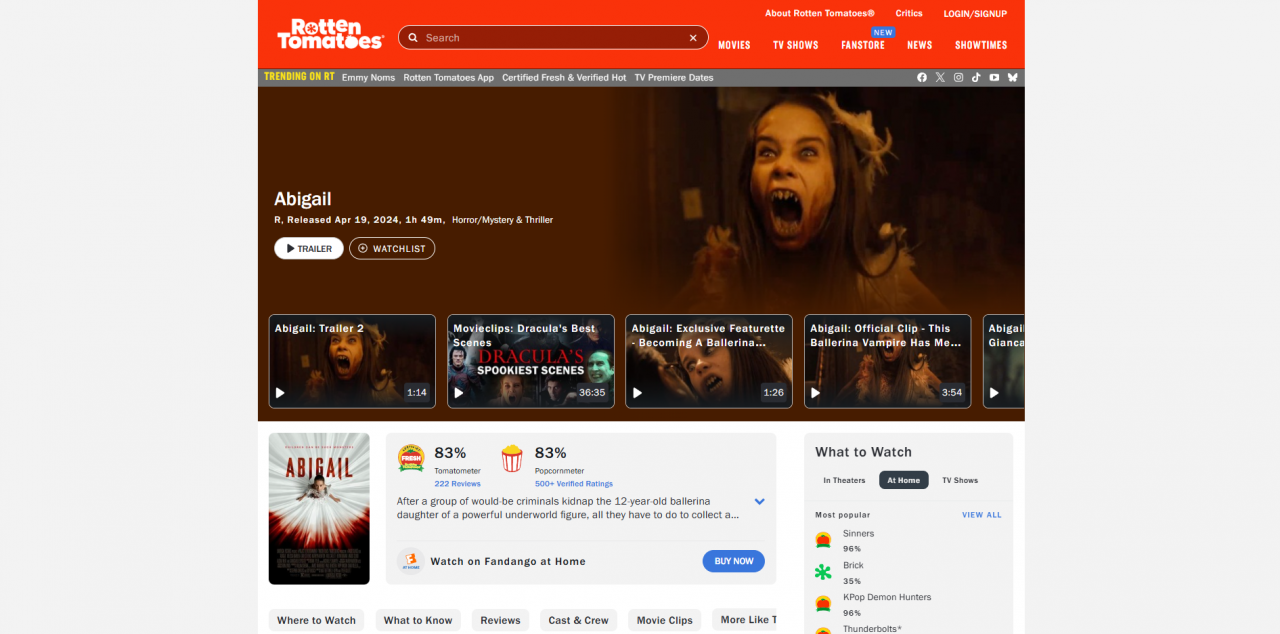Open the Emmy Noms trending link
The height and width of the screenshot is (634, 1280).
(368, 77)
